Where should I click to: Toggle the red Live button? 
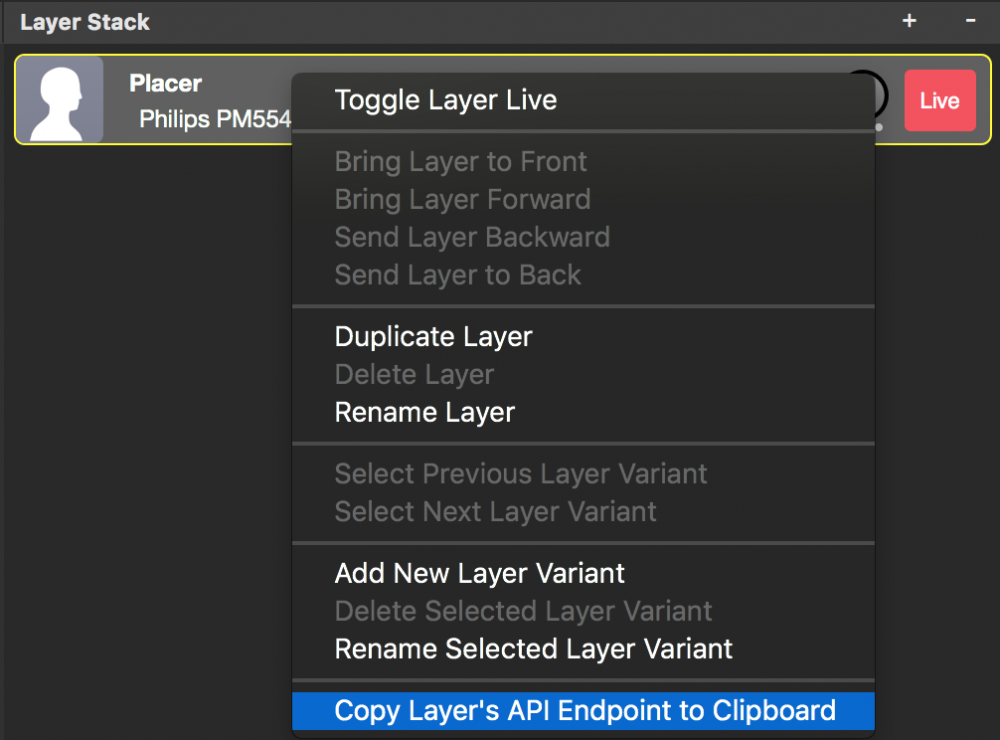click(939, 100)
